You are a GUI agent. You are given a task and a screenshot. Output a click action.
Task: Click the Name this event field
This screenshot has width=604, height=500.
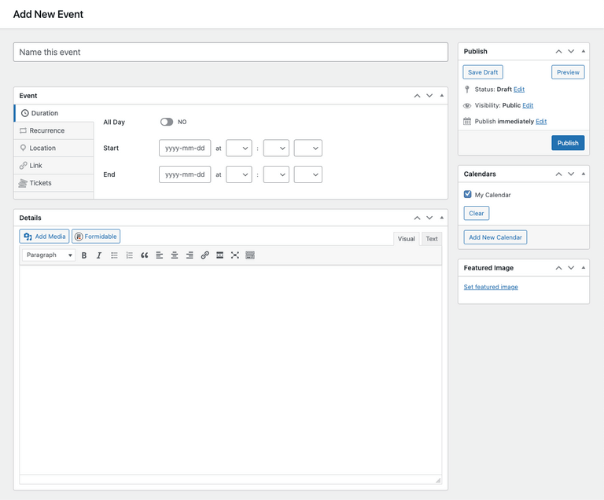tap(230, 52)
